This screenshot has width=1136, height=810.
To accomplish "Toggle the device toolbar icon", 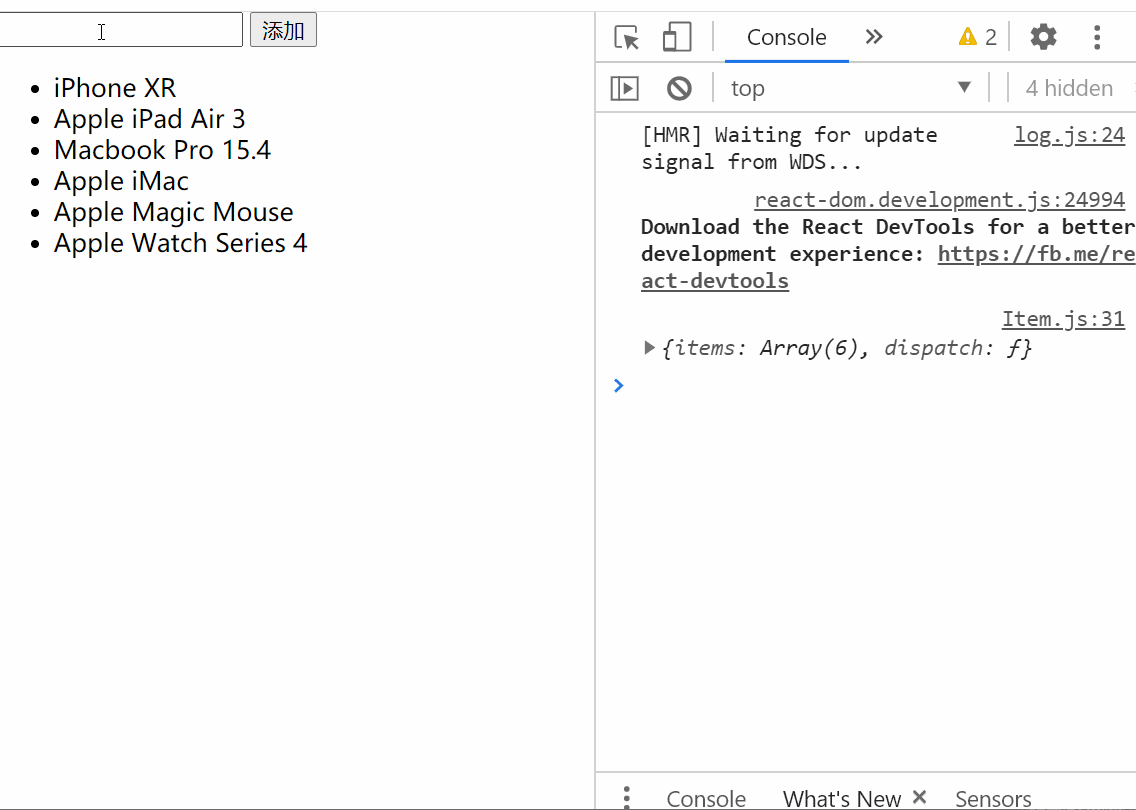I will pos(677,37).
